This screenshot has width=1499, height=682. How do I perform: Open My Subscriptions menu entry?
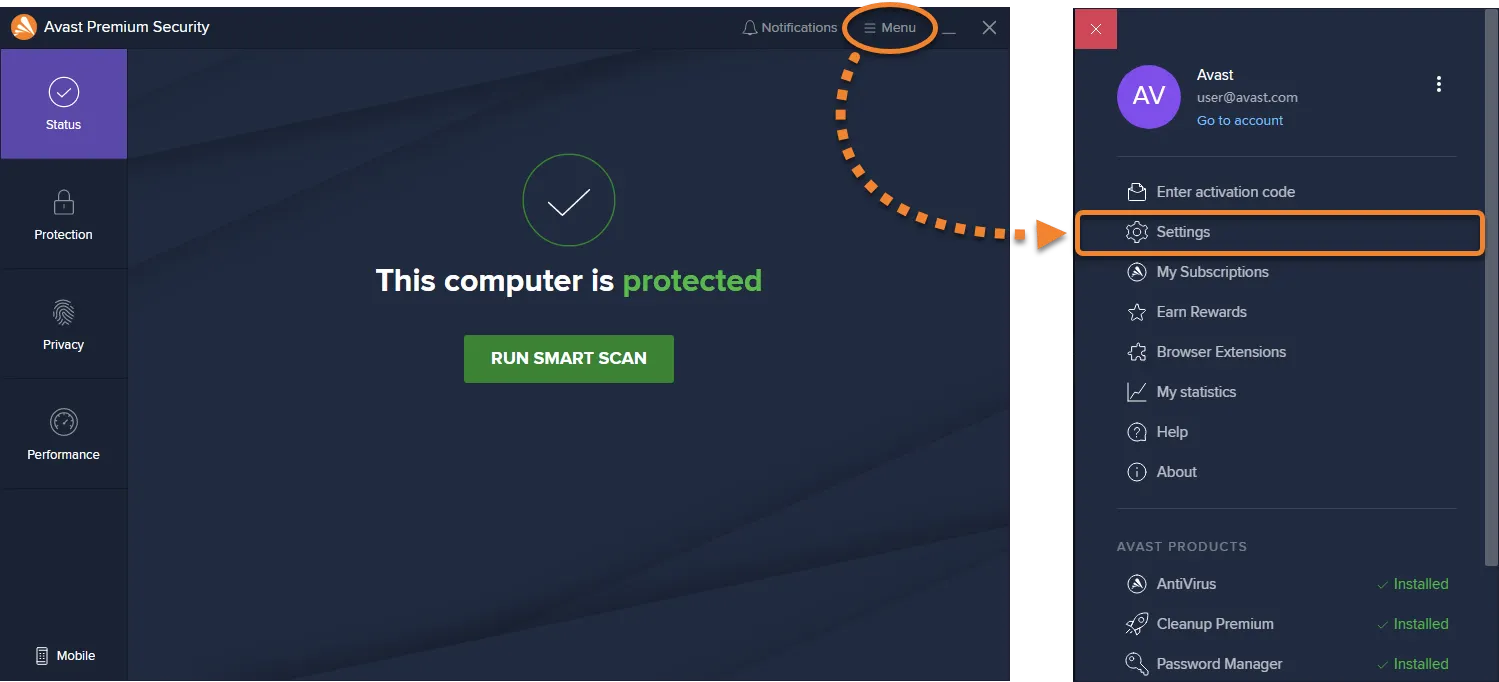1198,272
